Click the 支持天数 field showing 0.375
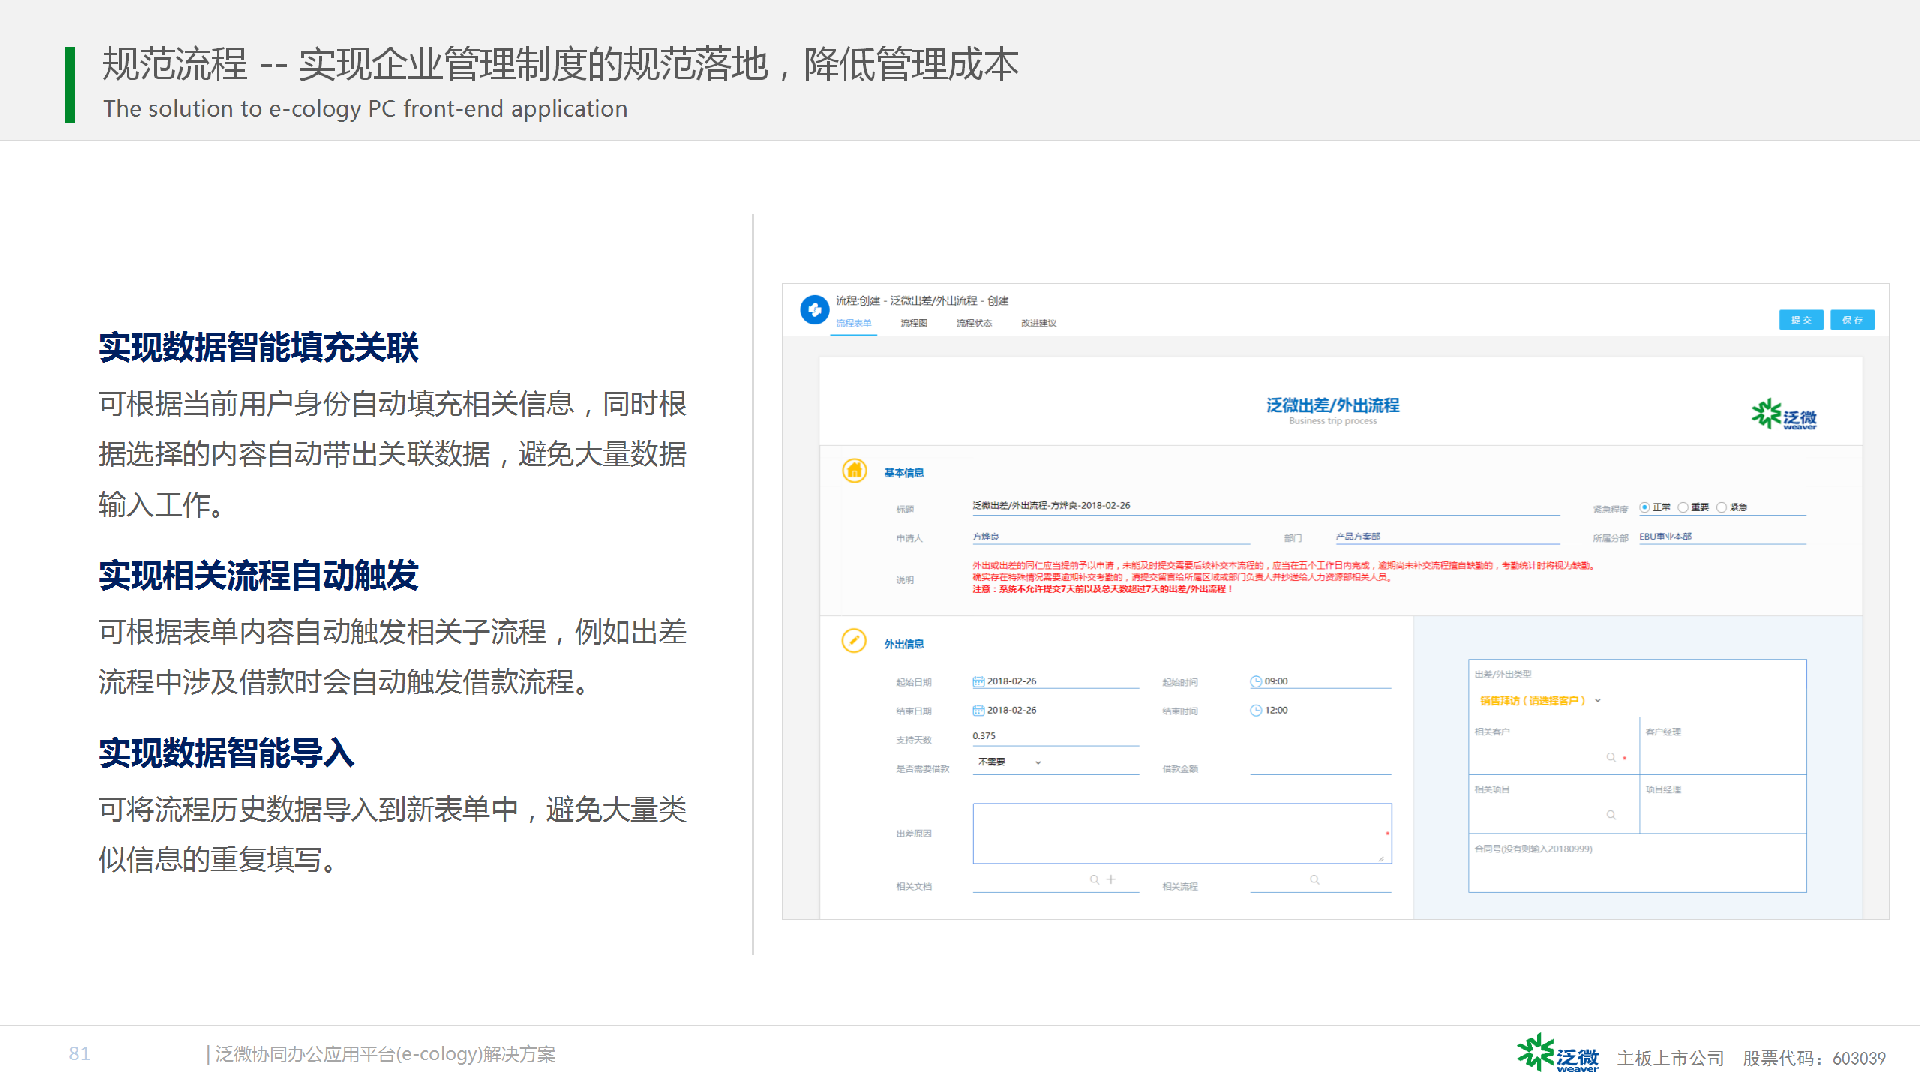 (1055, 737)
